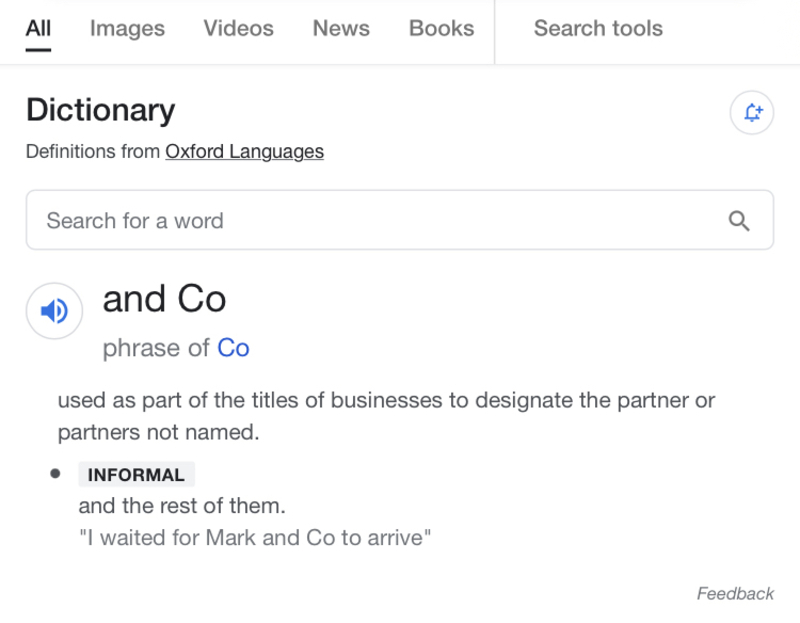Viewport: 800px width, 623px height.
Task: Open the Books tab
Action: click(x=441, y=29)
